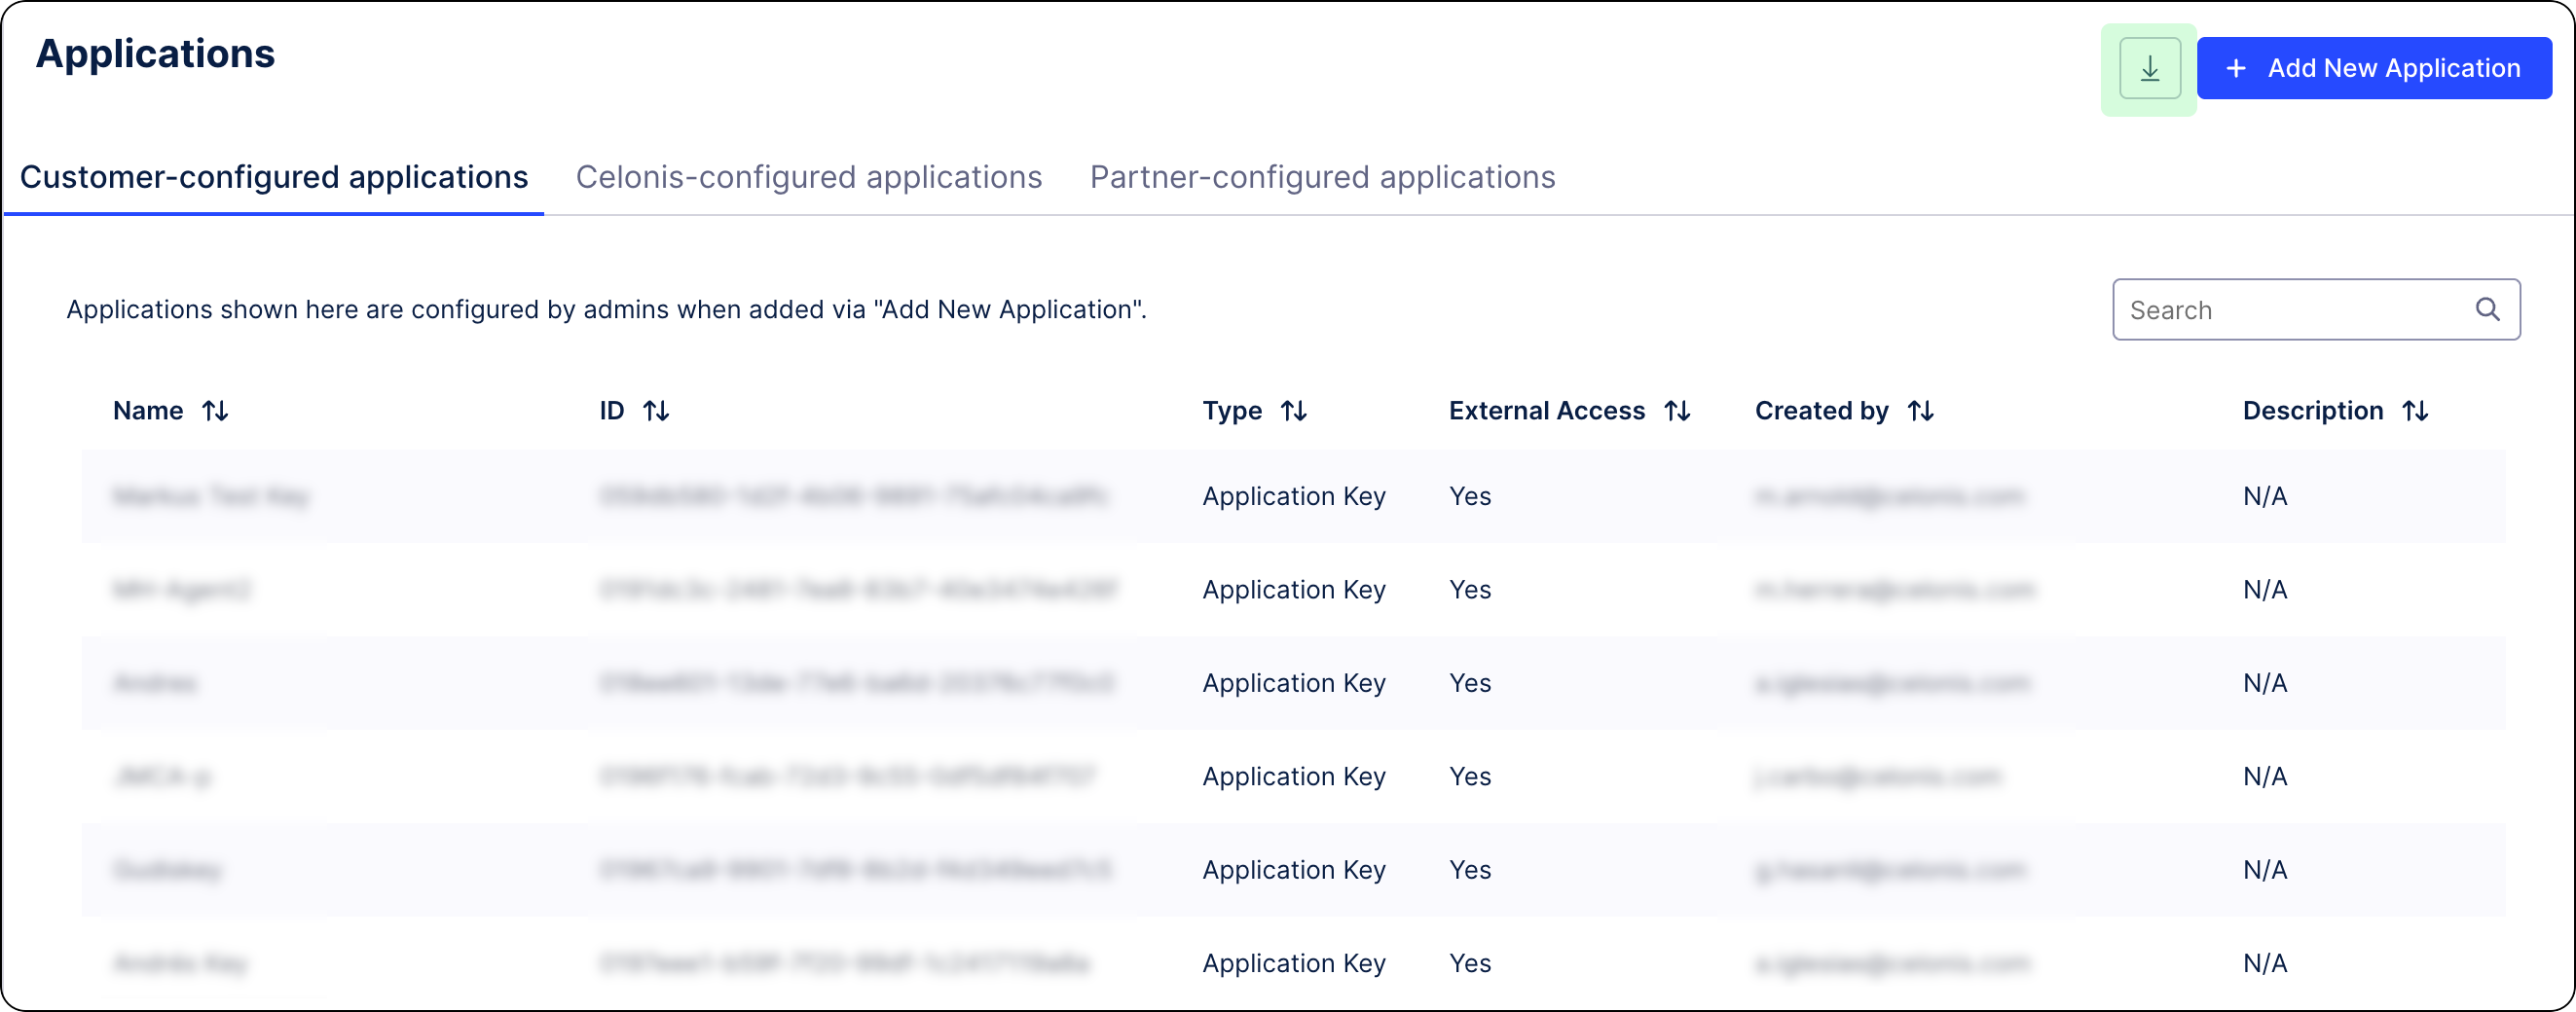
Task: Select the Customer-configured applications tab
Action: click(274, 177)
